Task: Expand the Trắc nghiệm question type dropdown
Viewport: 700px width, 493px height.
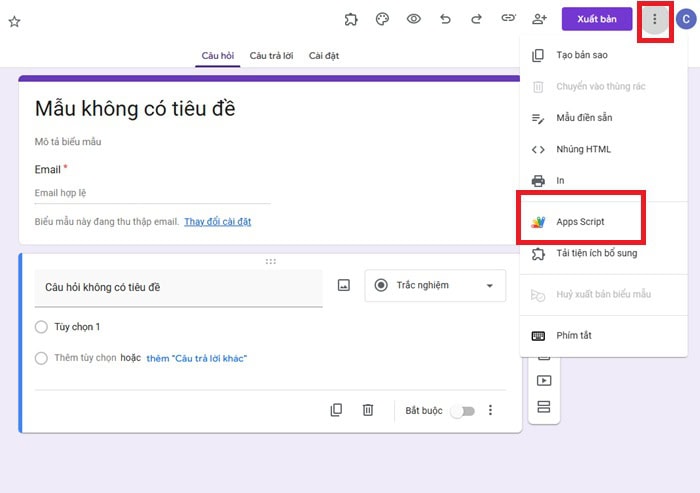Action: pos(435,285)
